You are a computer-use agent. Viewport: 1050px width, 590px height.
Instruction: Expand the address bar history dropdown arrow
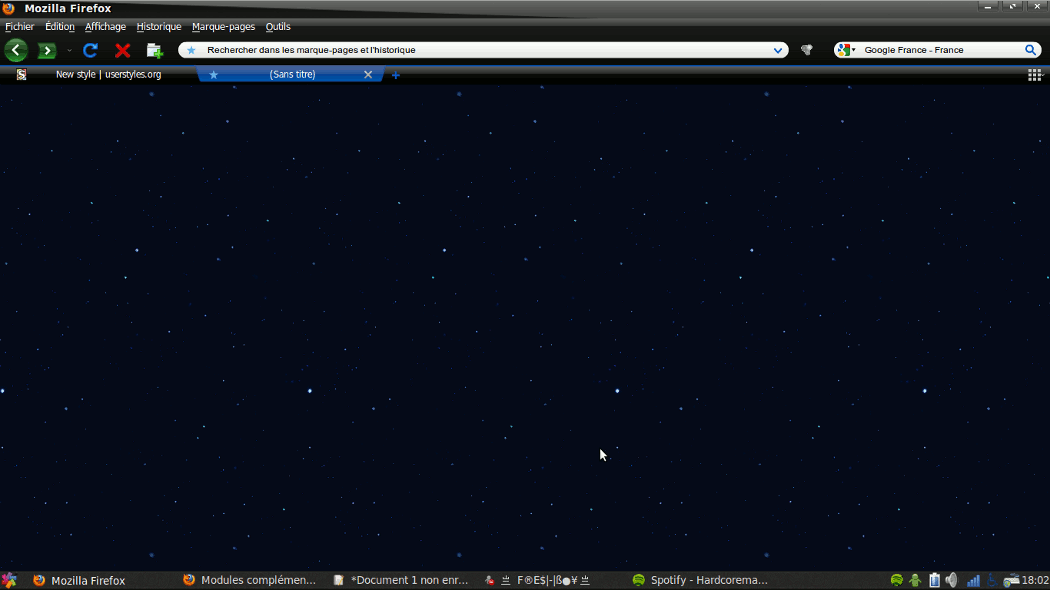point(777,50)
